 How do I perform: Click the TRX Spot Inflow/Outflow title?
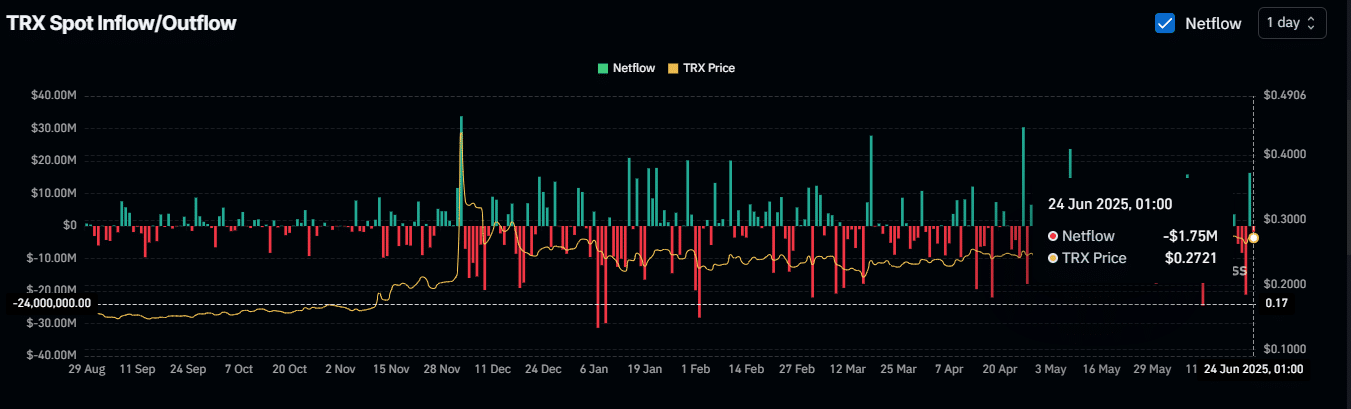click(x=121, y=22)
